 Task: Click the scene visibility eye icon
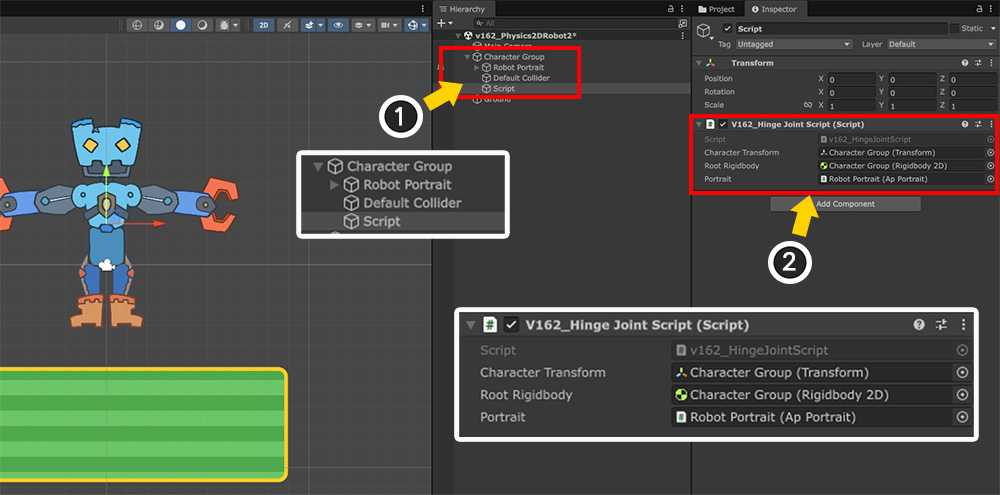click(340, 24)
